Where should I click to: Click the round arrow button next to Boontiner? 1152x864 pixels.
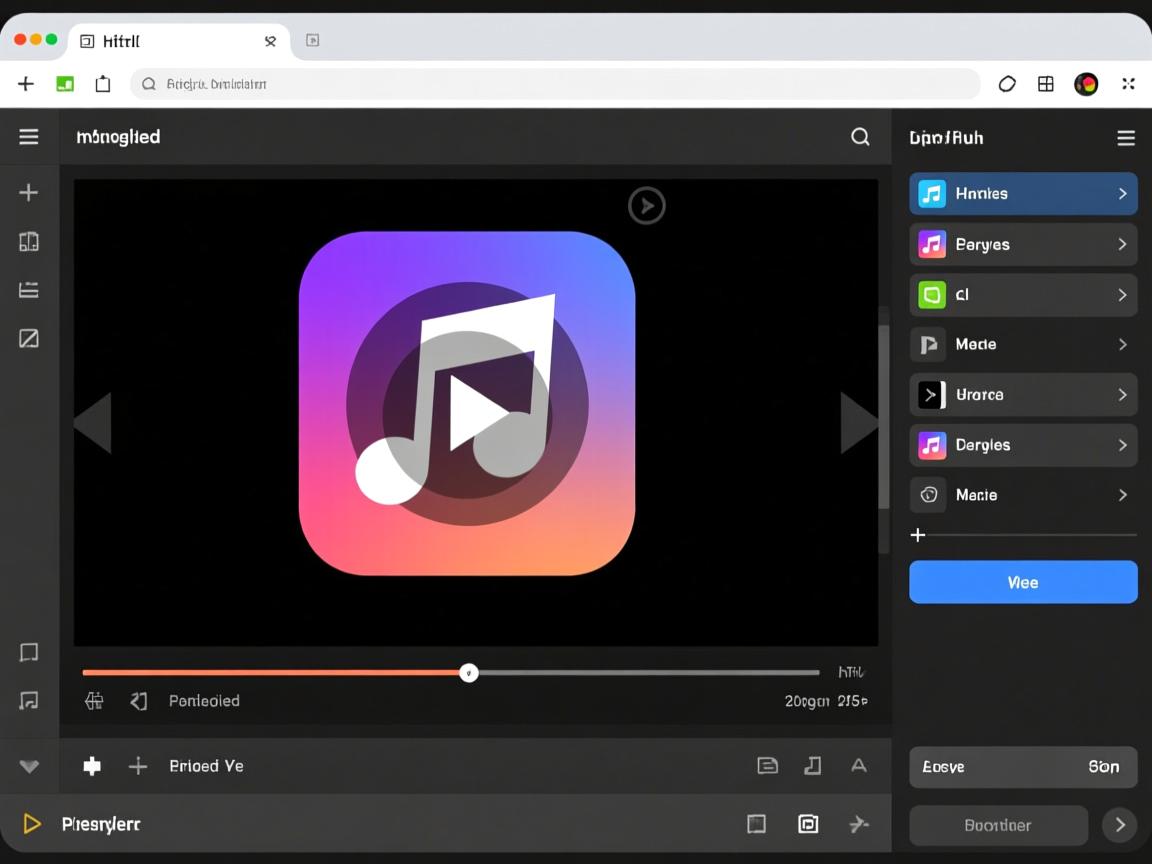[x=1119, y=825]
